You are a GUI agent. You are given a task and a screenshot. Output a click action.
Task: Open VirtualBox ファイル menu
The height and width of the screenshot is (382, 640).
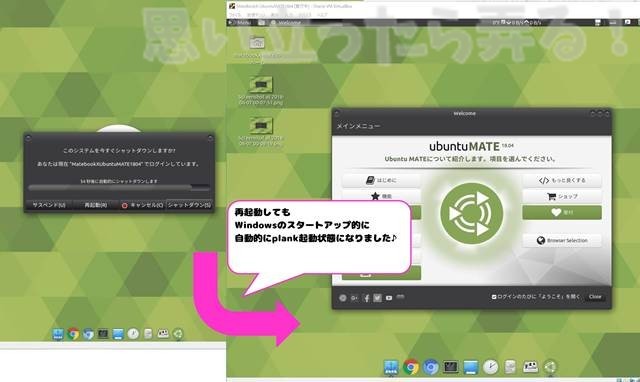click(235, 15)
